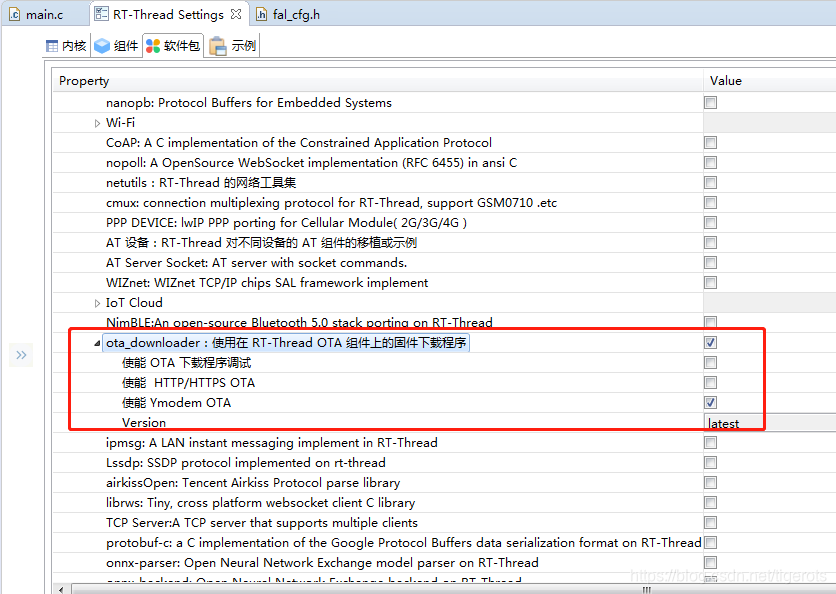Select the 'airkissOpen: Tencent Airkiss' row text

pos(253,483)
